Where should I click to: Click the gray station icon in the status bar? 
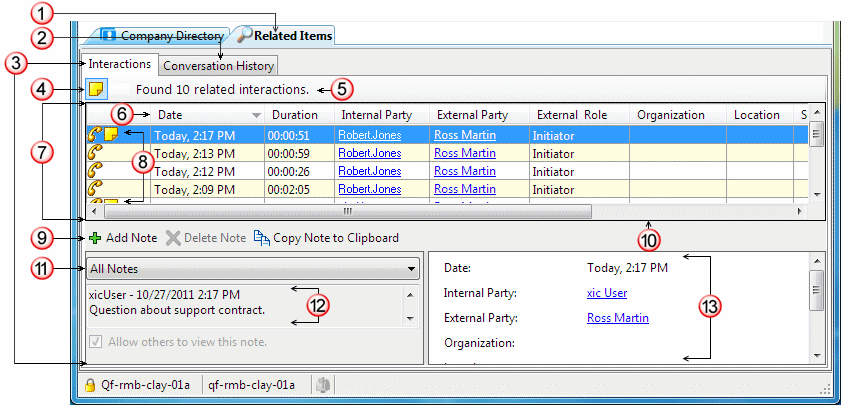(x=320, y=384)
